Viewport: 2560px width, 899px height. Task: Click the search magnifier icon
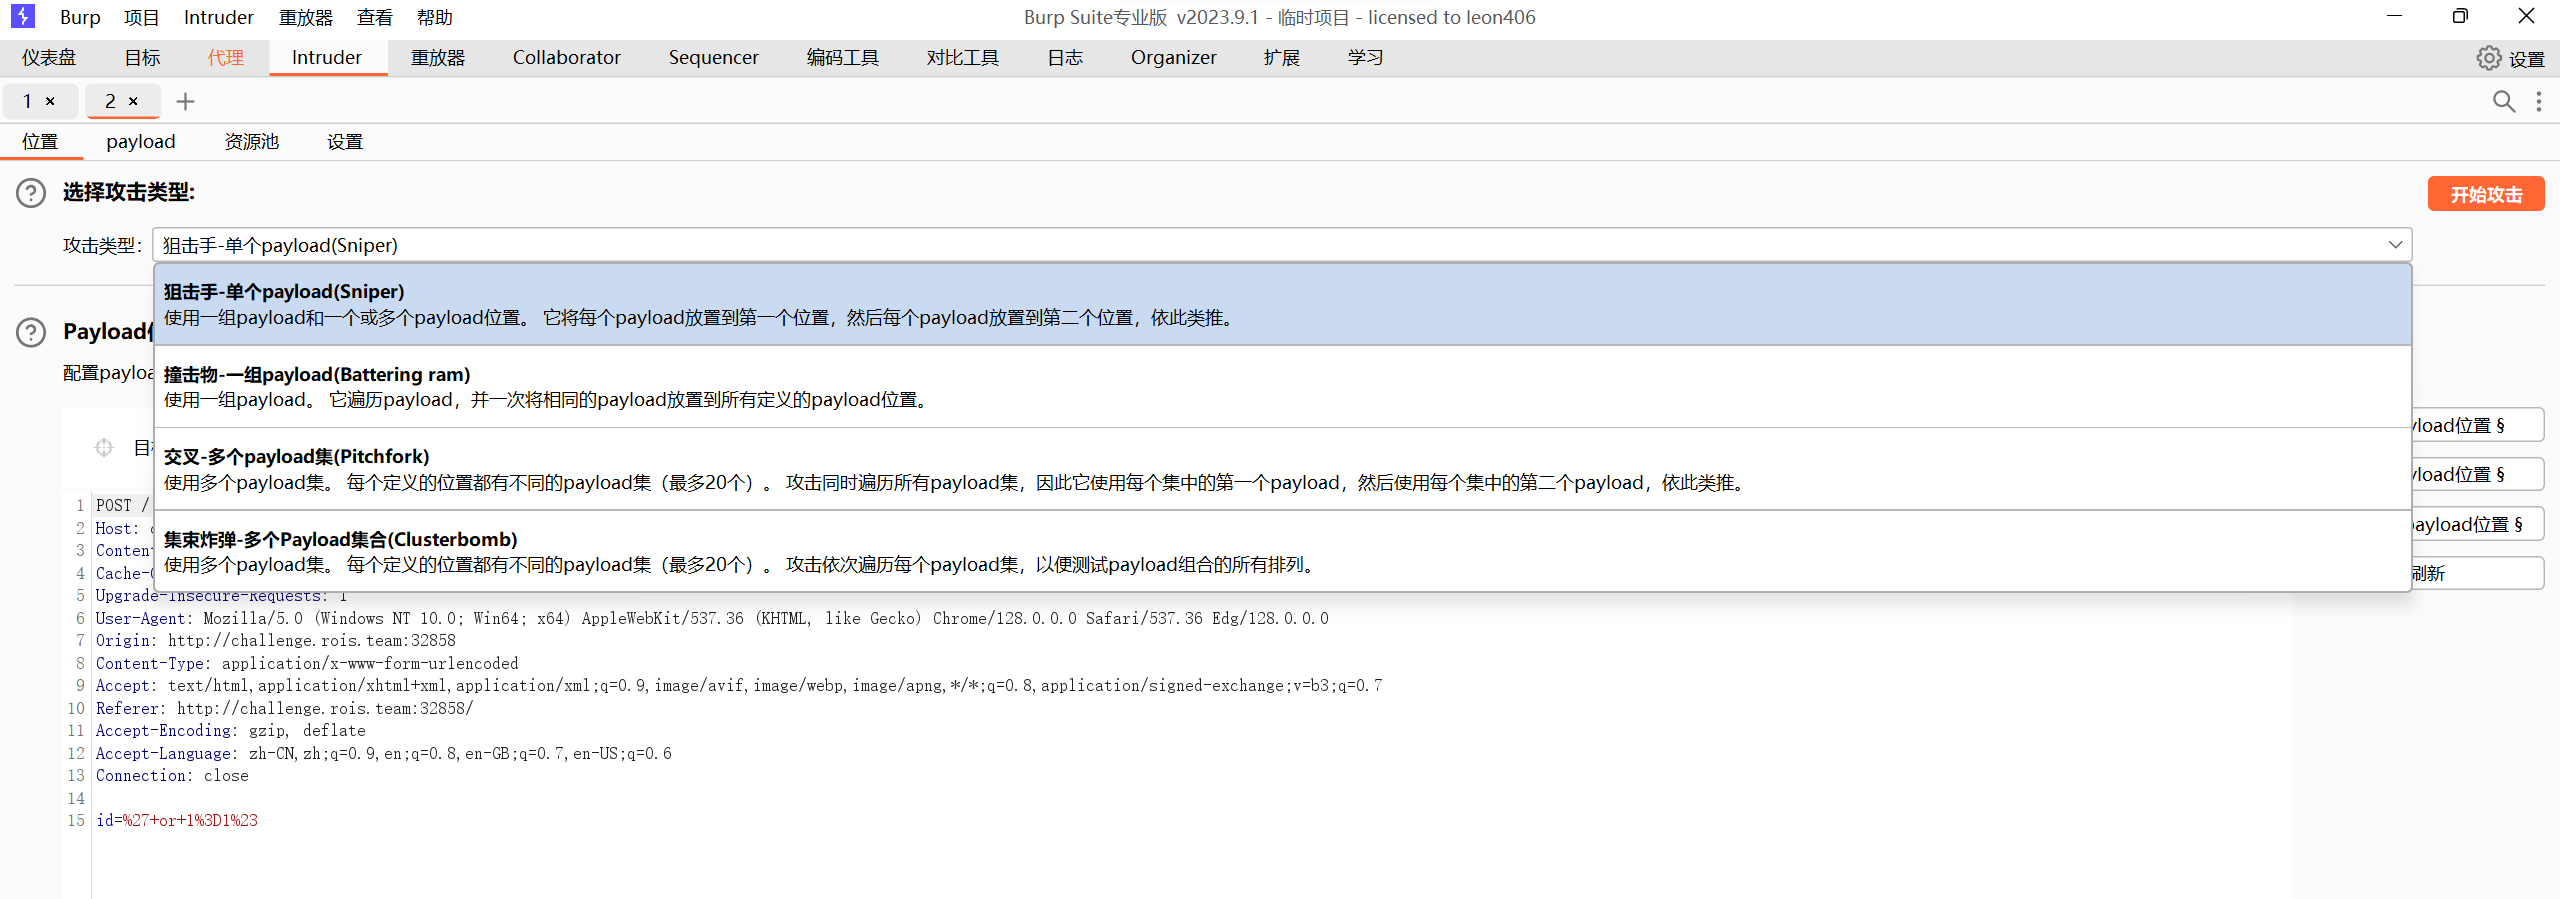[2504, 101]
